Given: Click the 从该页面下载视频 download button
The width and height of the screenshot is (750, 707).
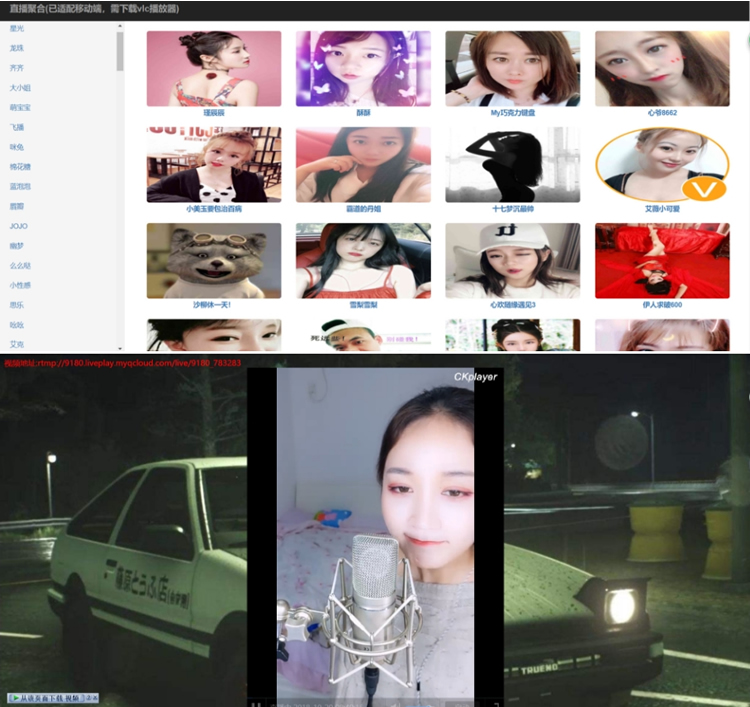Looking at the screenshot, I should (x=52, y=697).
